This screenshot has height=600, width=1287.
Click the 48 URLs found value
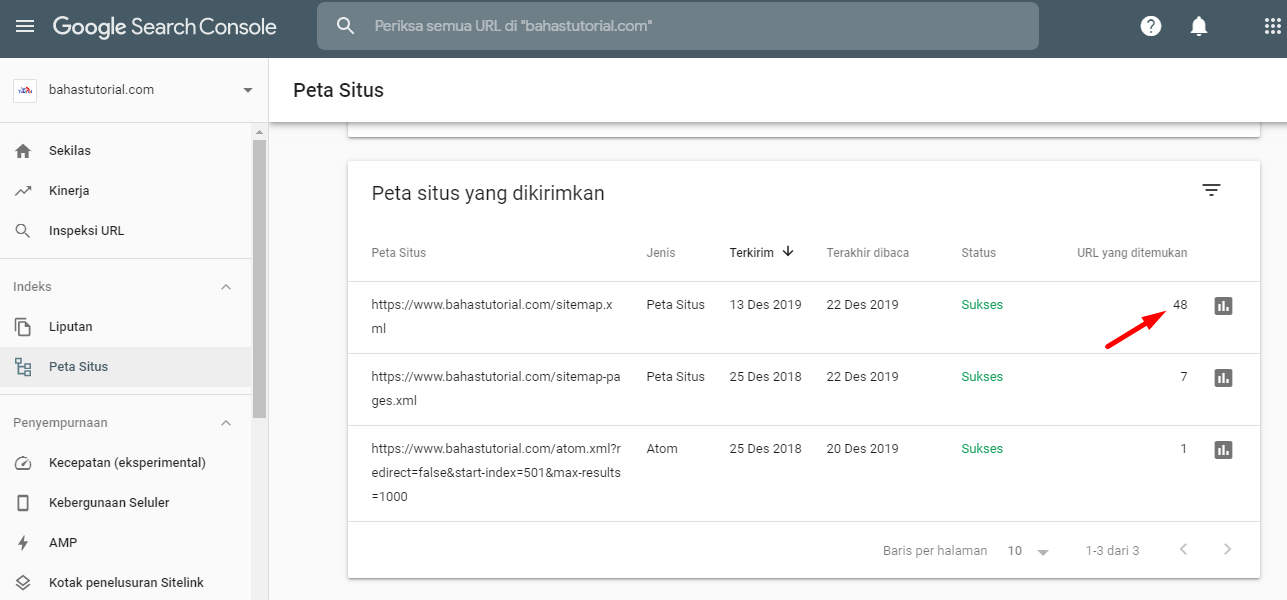(x=1180, y=305)
